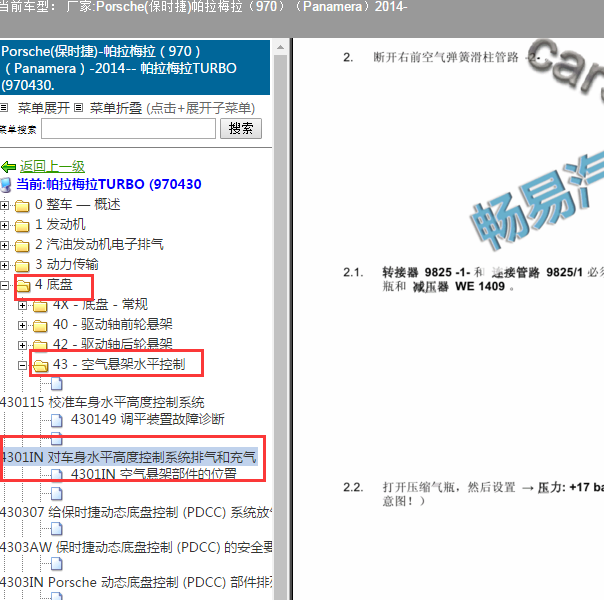This screenshot has height=600, width=604.
Task: Expand the 0 整车 — 概述 node
Action: pos(4,205)
